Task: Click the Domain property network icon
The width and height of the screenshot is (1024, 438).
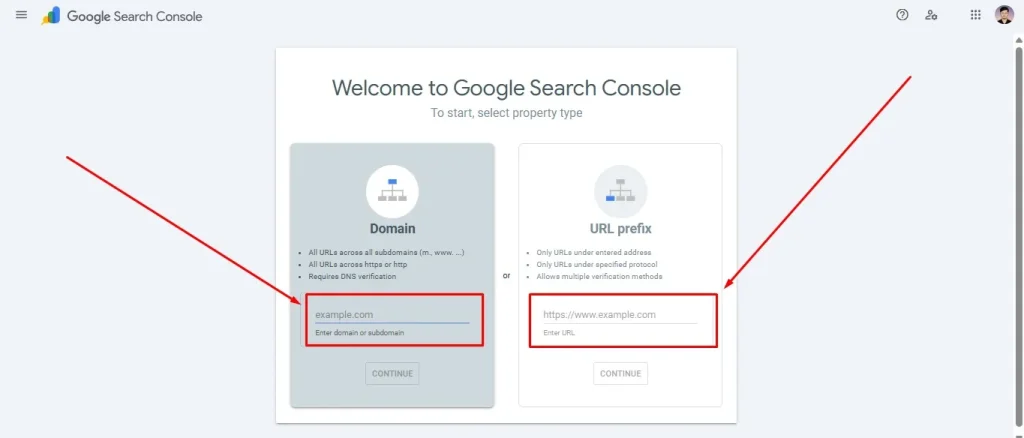Action: click(392, 190)
